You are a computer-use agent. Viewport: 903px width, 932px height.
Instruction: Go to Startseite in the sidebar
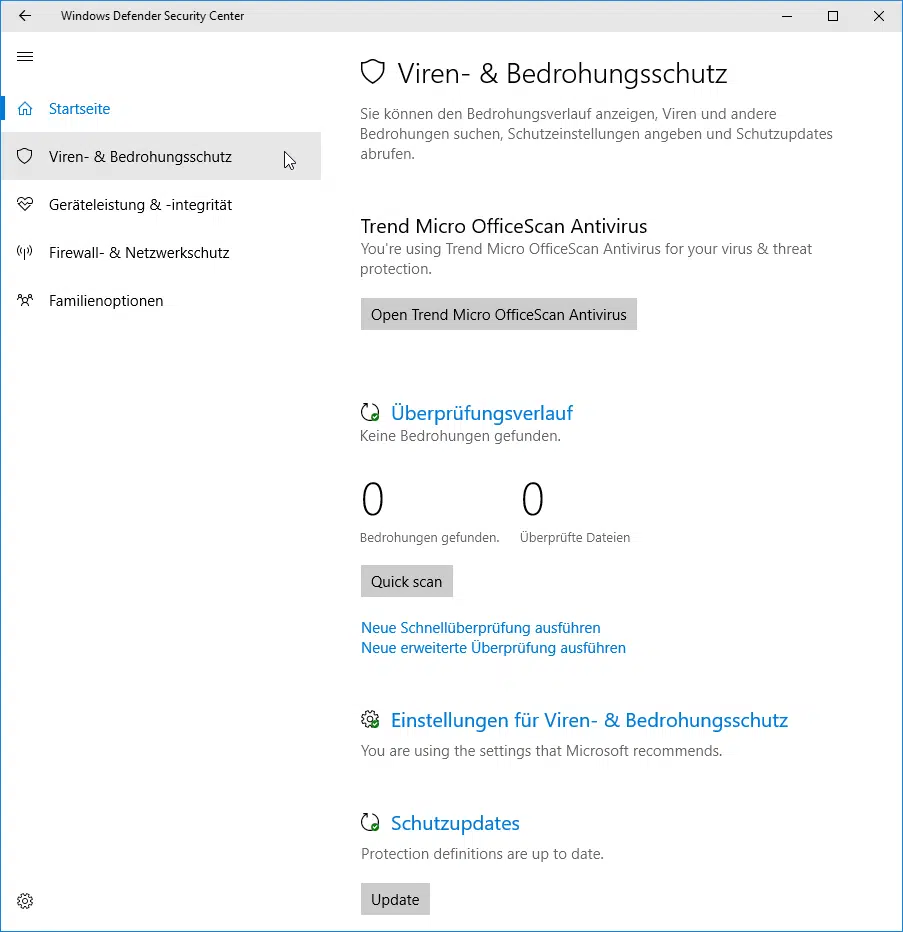click(x=79, y=109)
